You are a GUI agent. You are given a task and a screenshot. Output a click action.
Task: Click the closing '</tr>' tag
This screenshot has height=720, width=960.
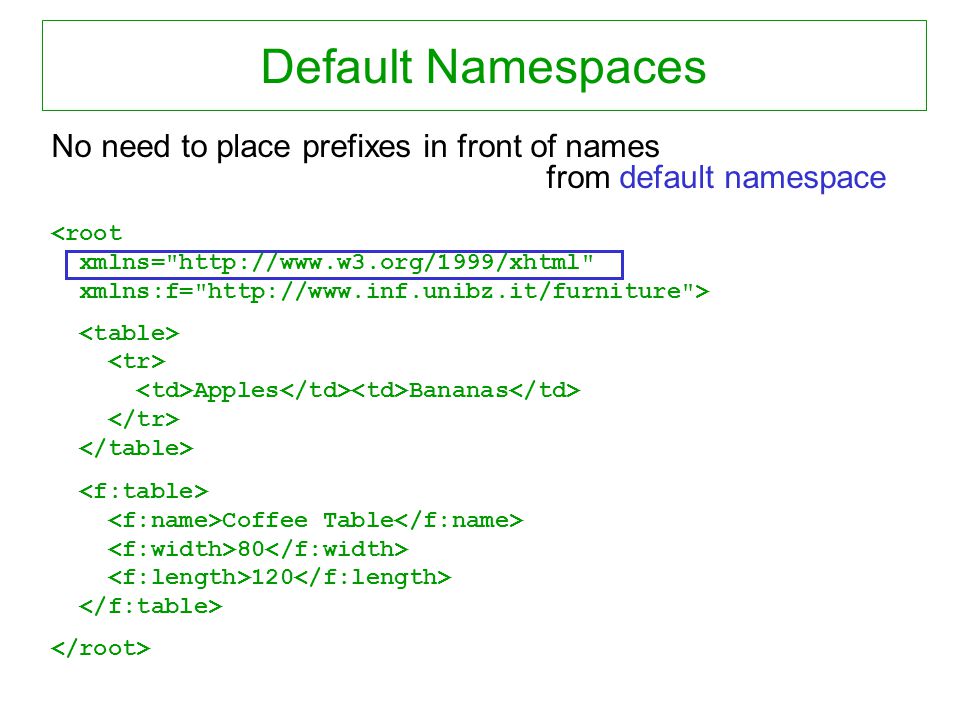(143, 419)
